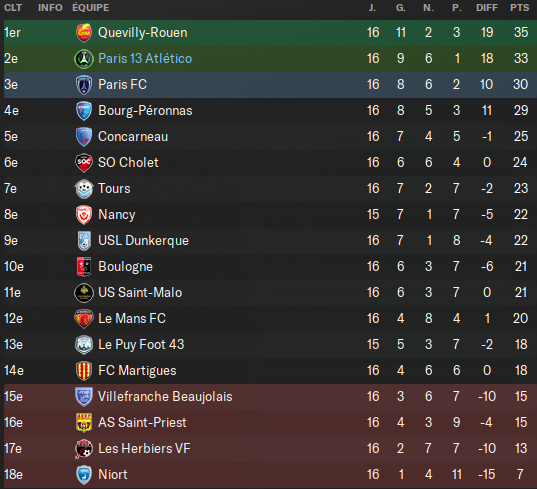The image size is (537, 489).
Task: Click the CLT column header
Action: pyautogui.click(x=13, y=8)
